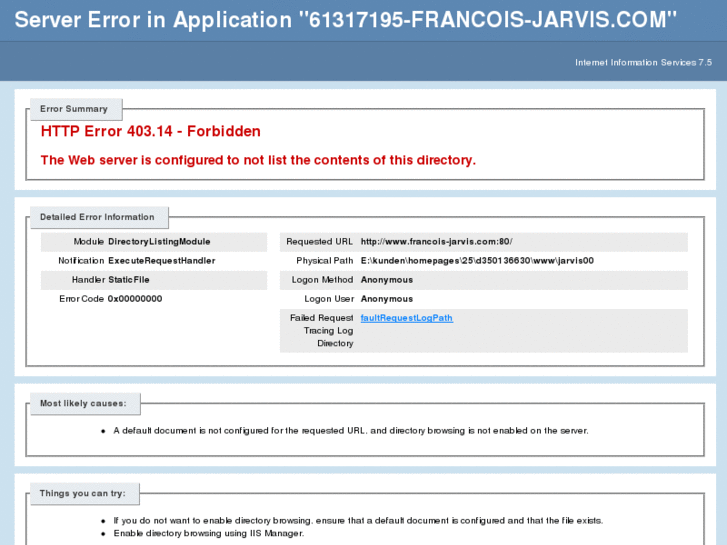Click the Physical Path field label
The image size is (727, 545).
click(325, 261)
